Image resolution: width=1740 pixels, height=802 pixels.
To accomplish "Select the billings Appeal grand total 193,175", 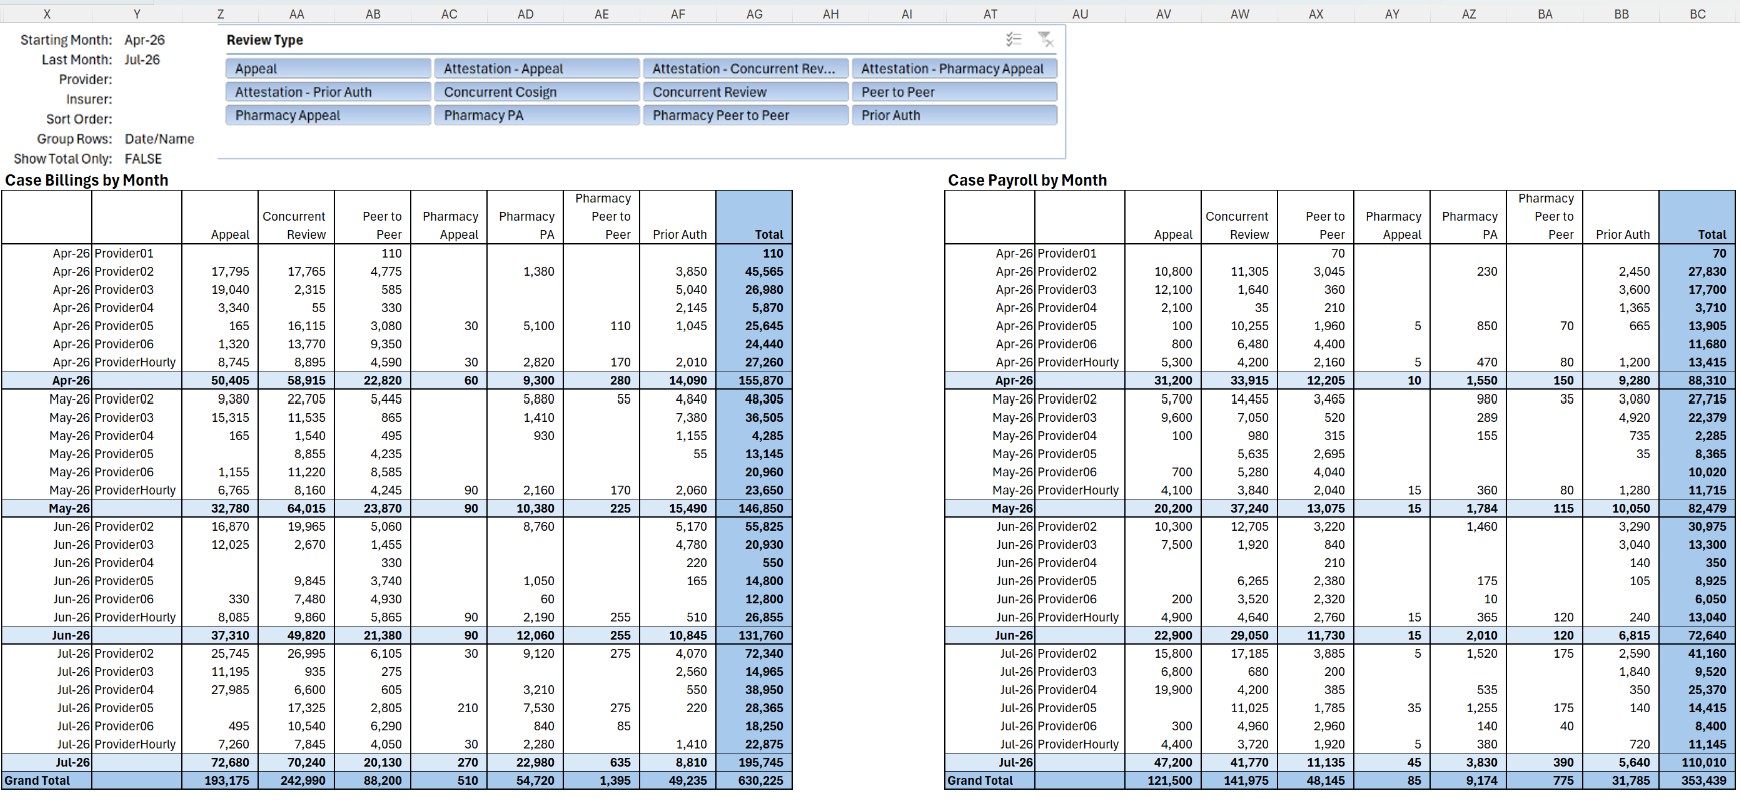I will [x=226, y=781].
